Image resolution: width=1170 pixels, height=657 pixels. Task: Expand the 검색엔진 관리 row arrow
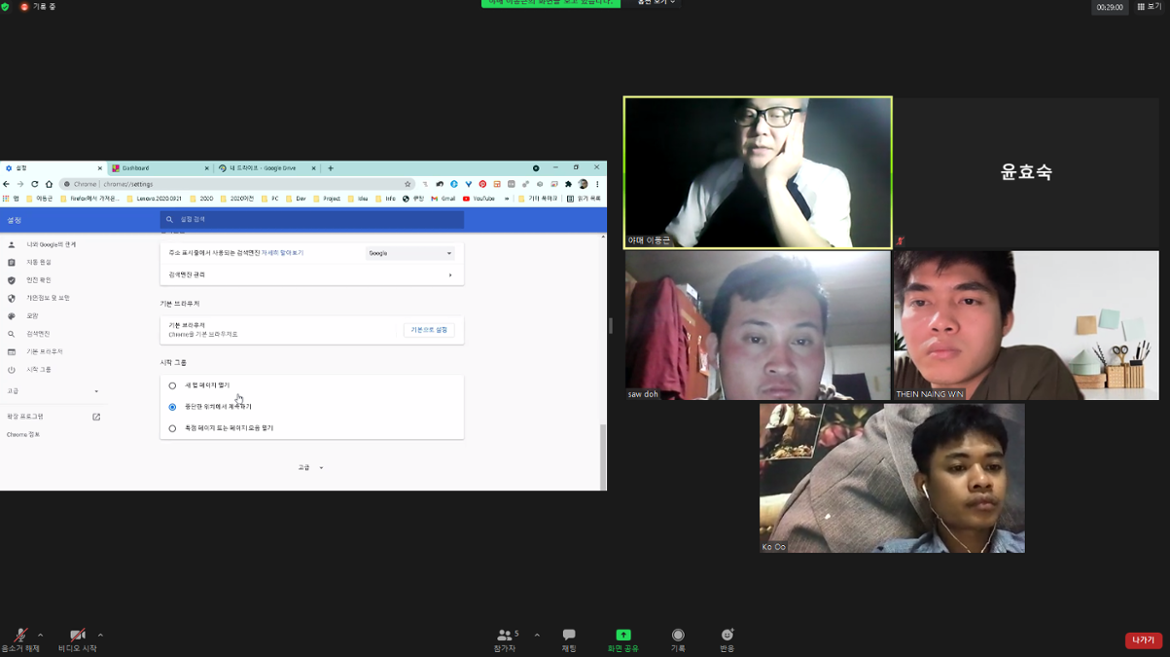pyautogui.click(x=450, y=275)
